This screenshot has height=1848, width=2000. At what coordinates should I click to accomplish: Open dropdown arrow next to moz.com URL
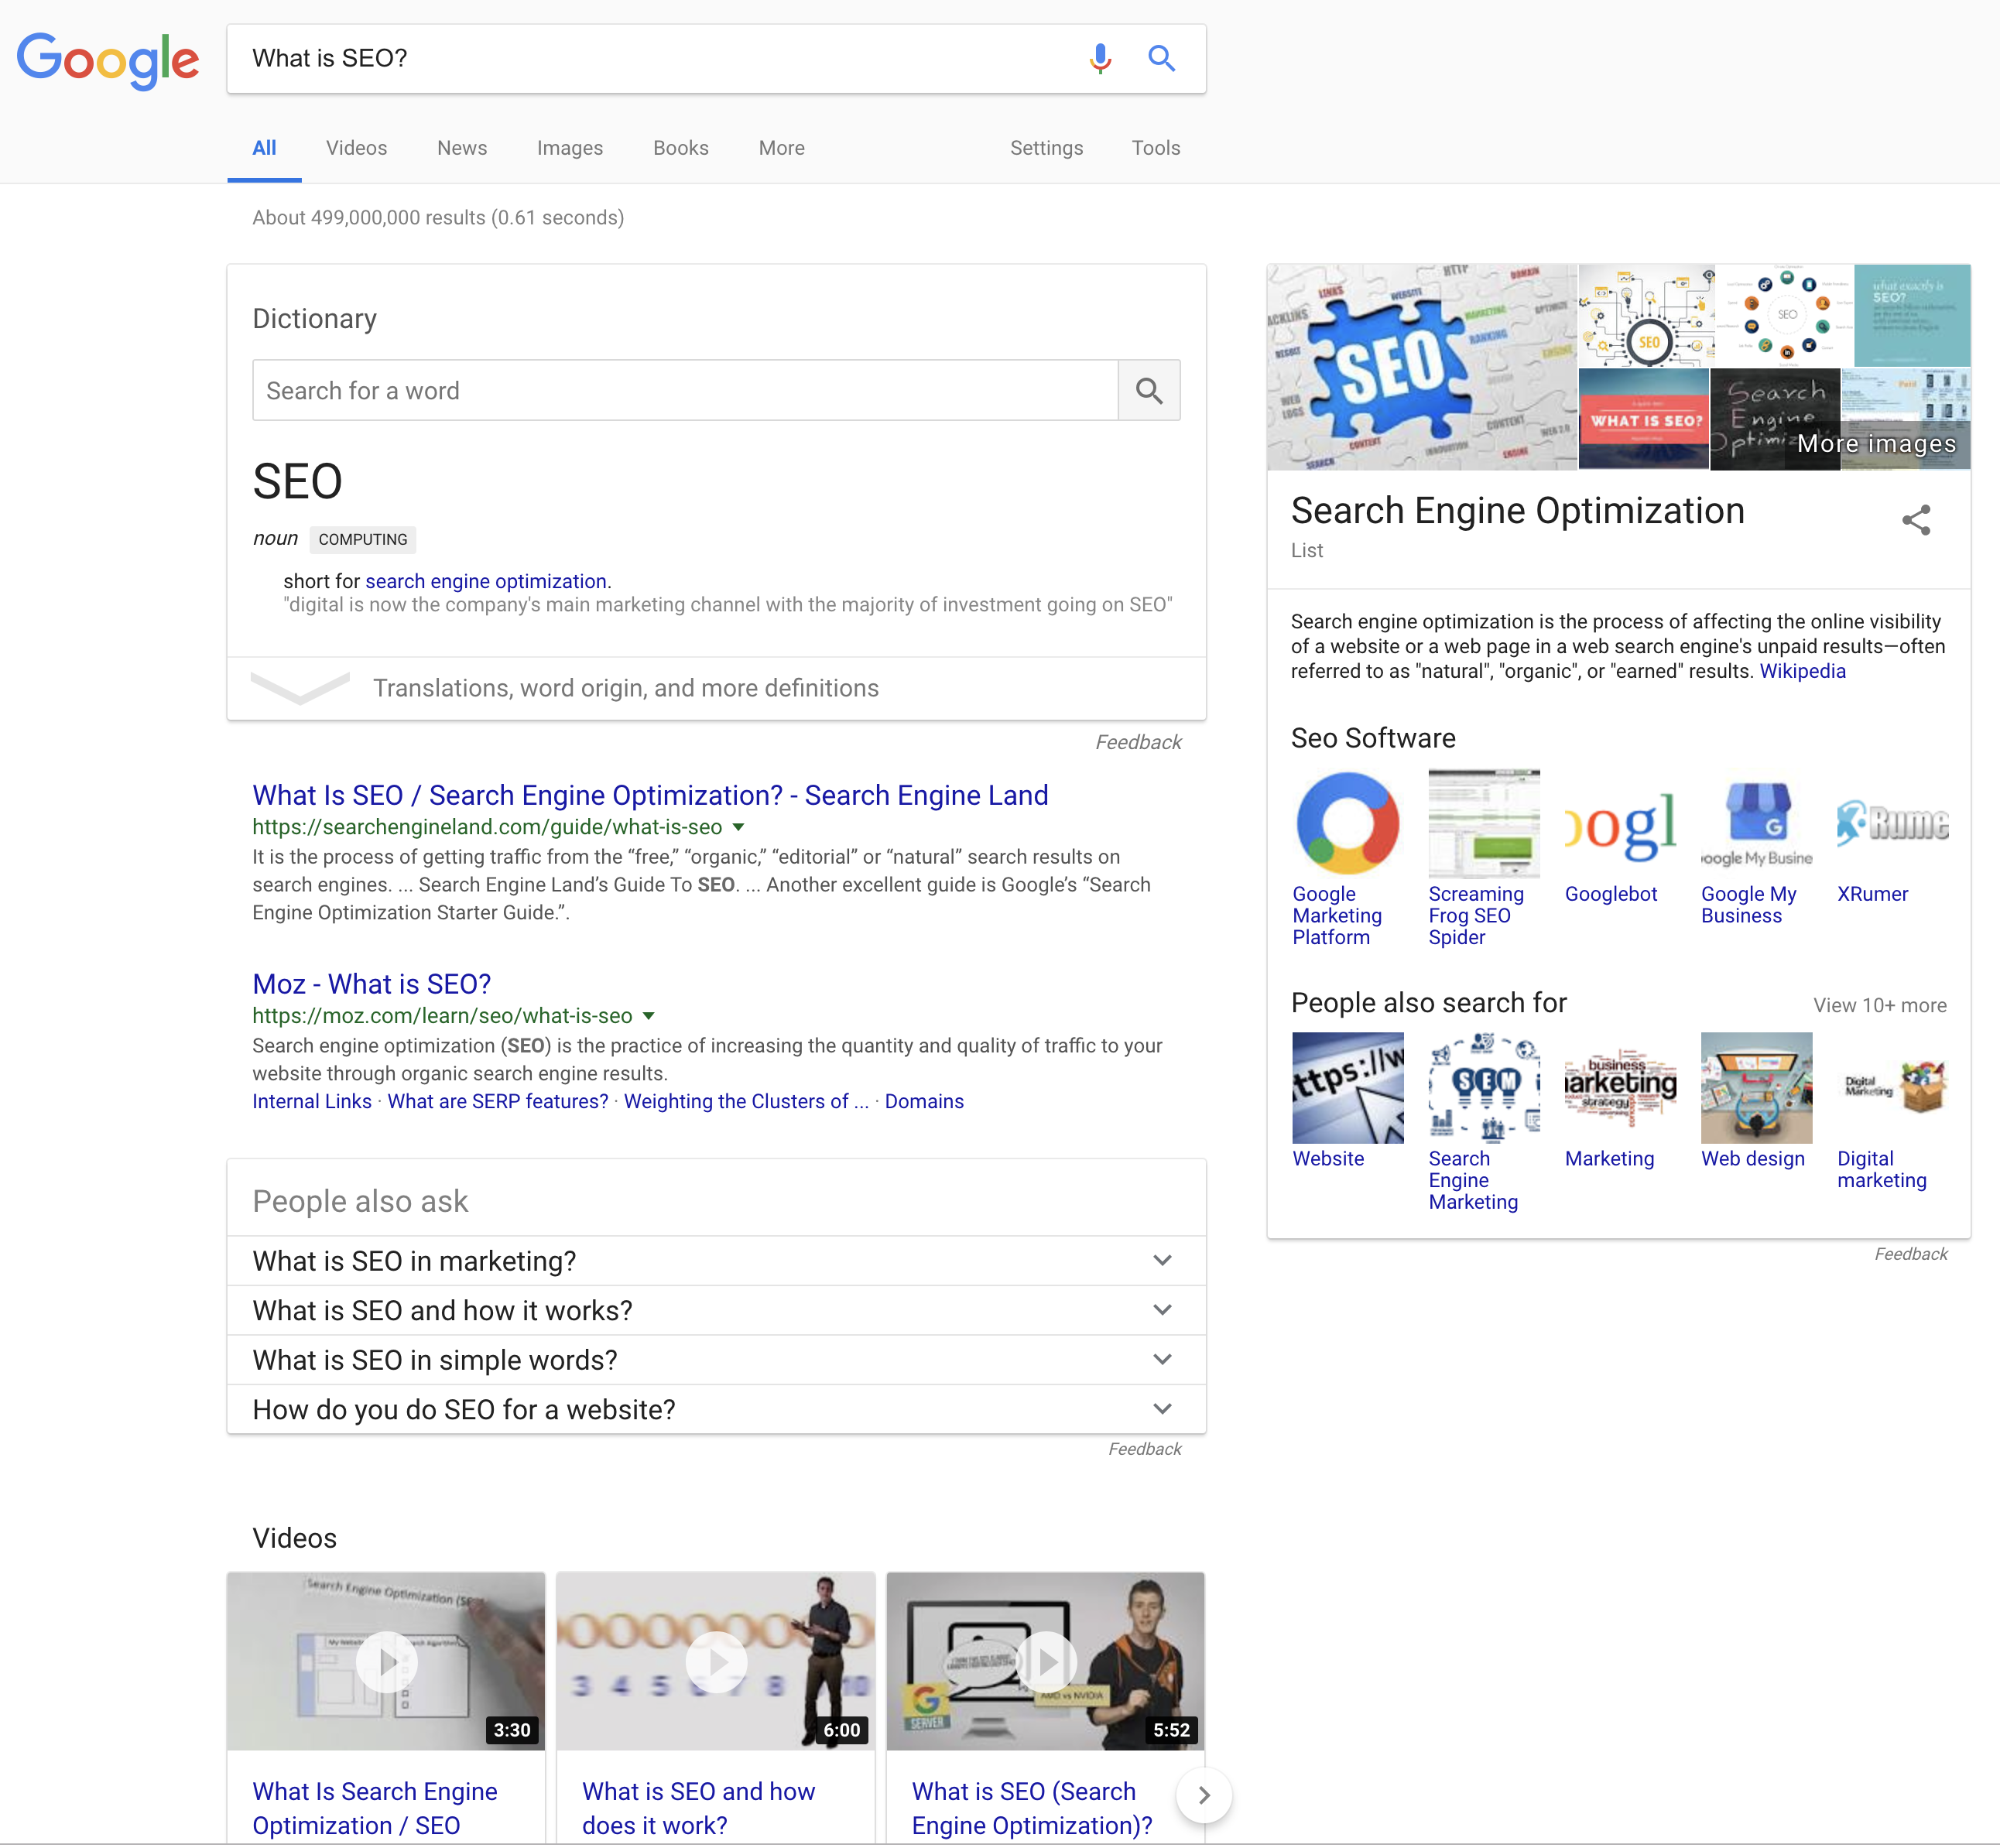(648, 1016)
